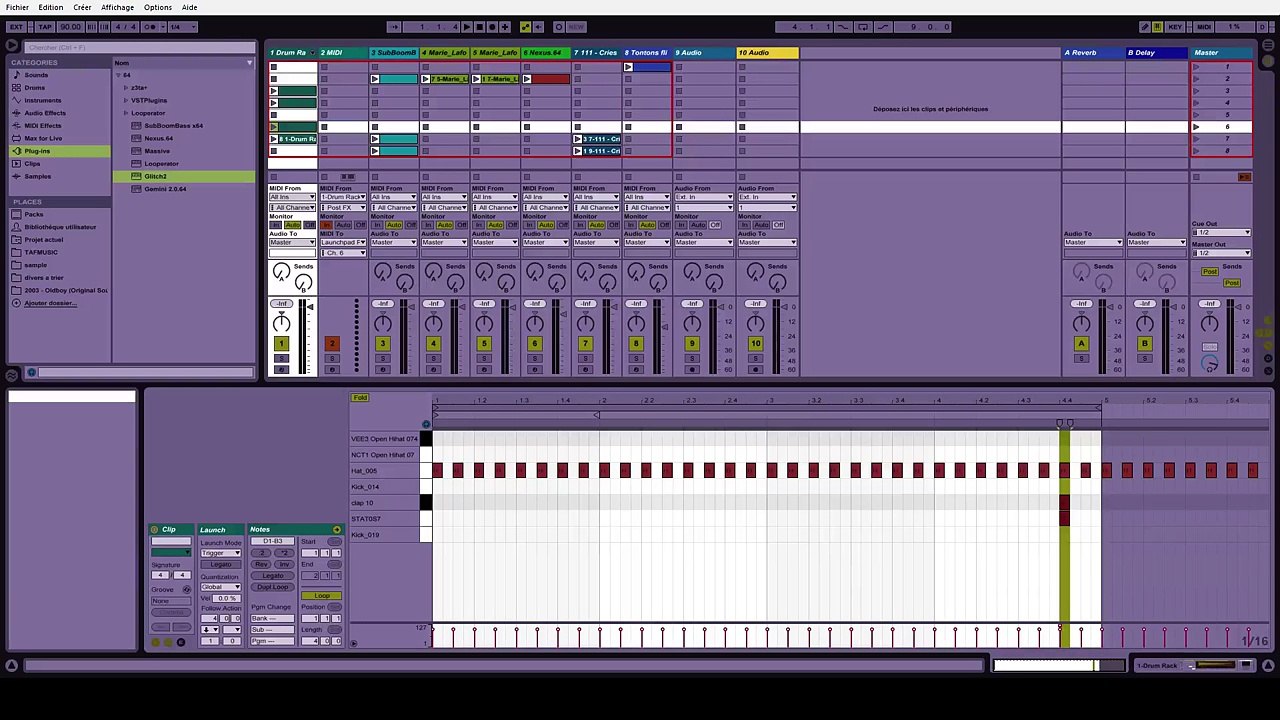This screenshot has width=1280, height=720.
Task: Launch the '7-111 - Cri' clip in track 7
Action: [x=578, y=139]
